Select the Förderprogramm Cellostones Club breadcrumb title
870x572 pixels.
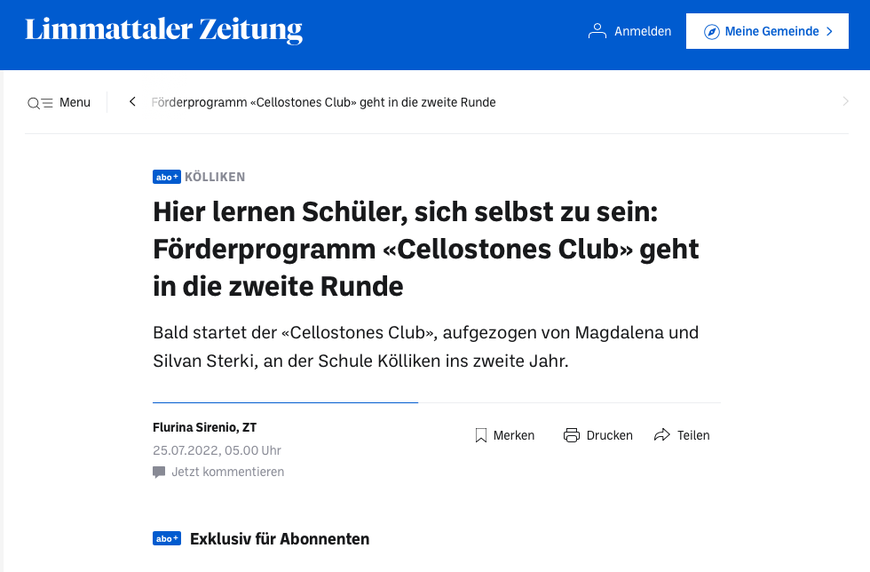[323, 103]
